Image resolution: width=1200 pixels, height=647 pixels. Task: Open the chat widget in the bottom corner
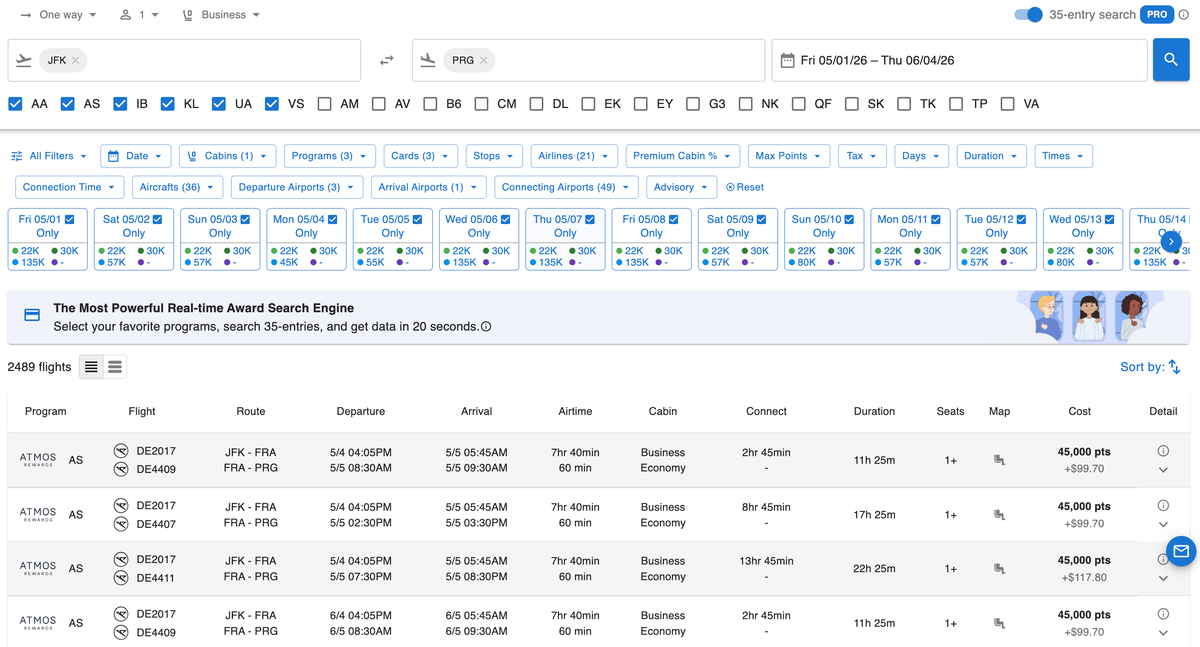[x=1182, y=551]
